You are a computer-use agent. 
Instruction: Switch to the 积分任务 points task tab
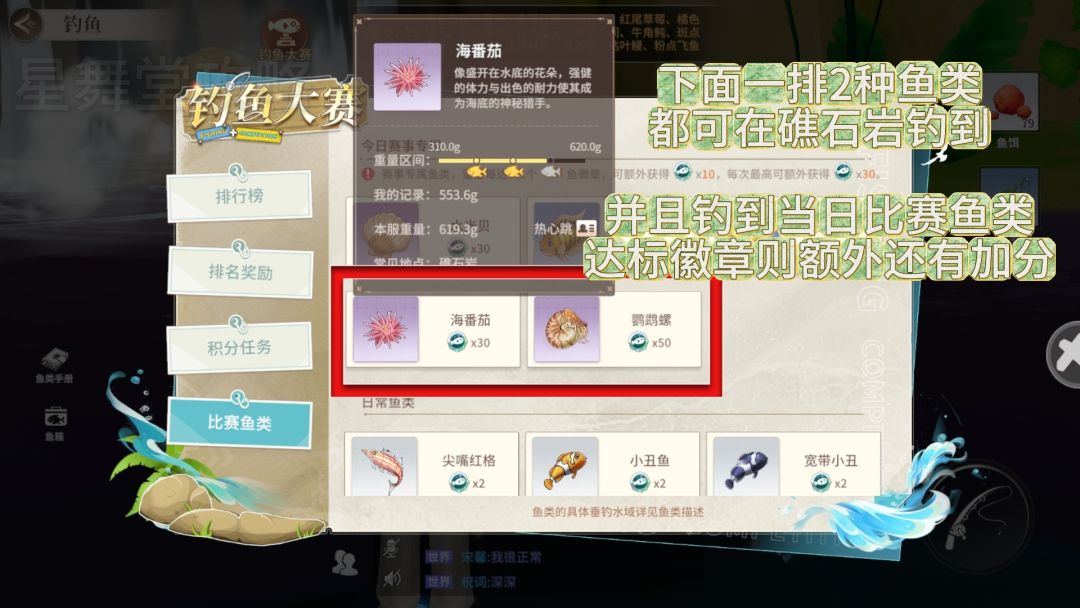[239, 347]
